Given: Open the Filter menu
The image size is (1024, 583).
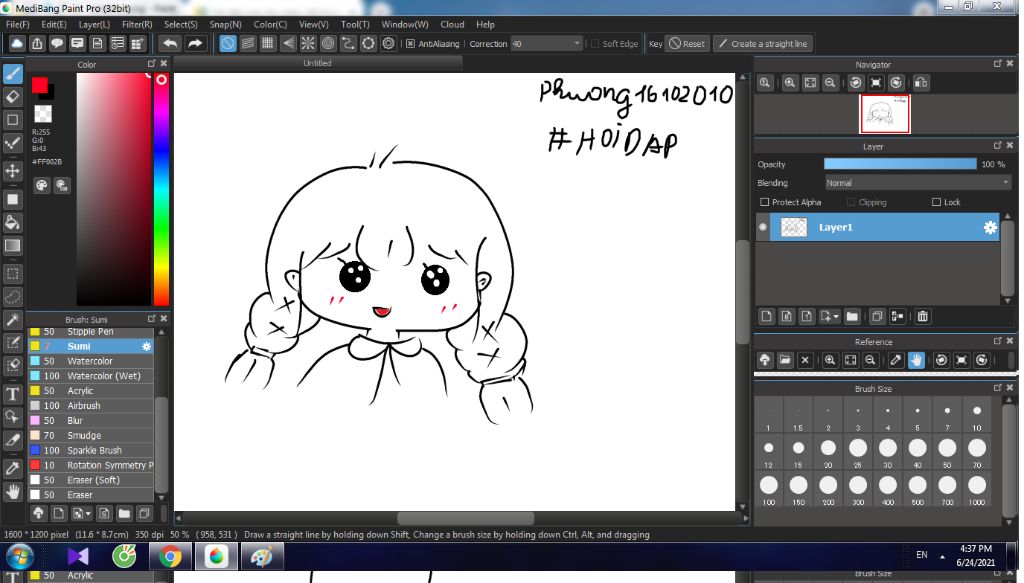Looking at the screenshot, I should tap(137, 24).
